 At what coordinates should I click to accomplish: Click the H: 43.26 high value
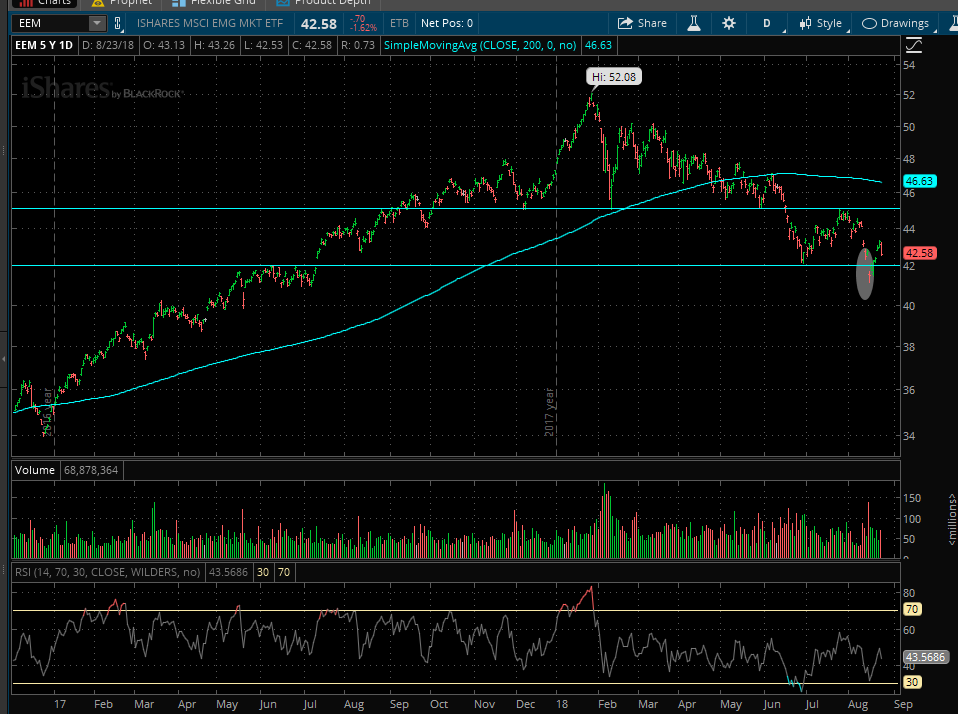[x=214, y=45]
